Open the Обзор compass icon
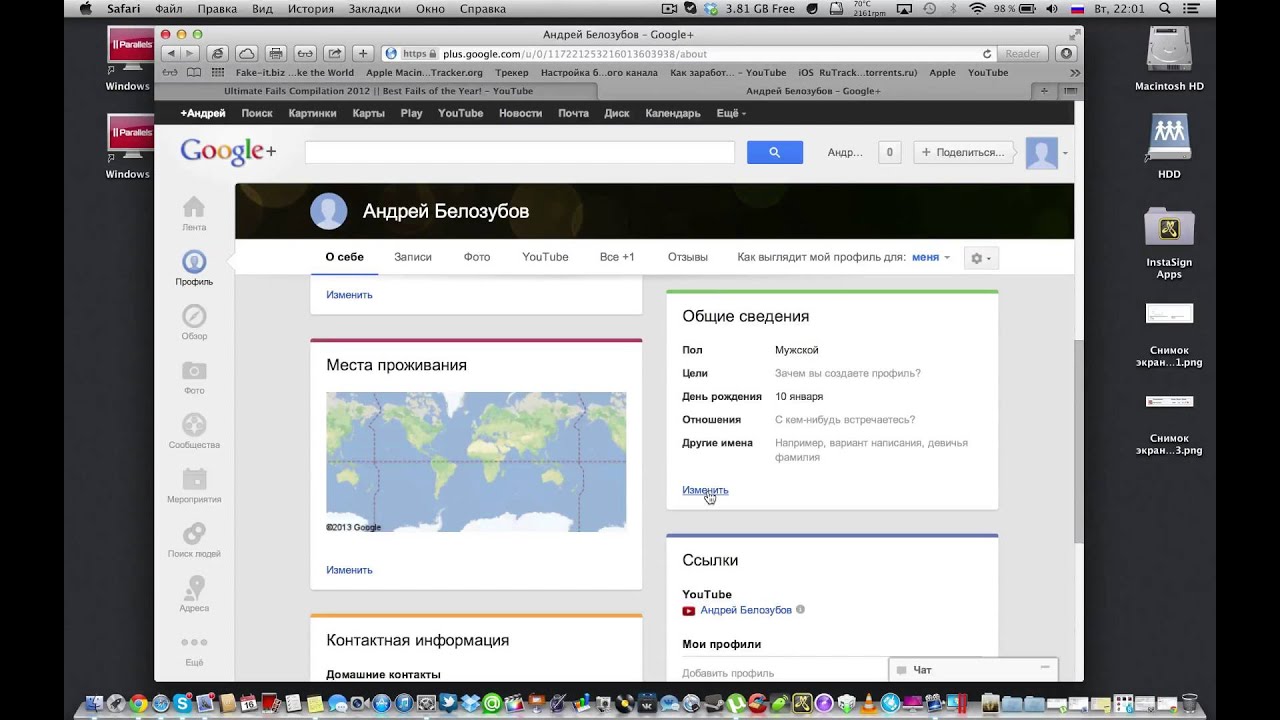The width and height of the screenshot is (1280, 720). (194, 316)
